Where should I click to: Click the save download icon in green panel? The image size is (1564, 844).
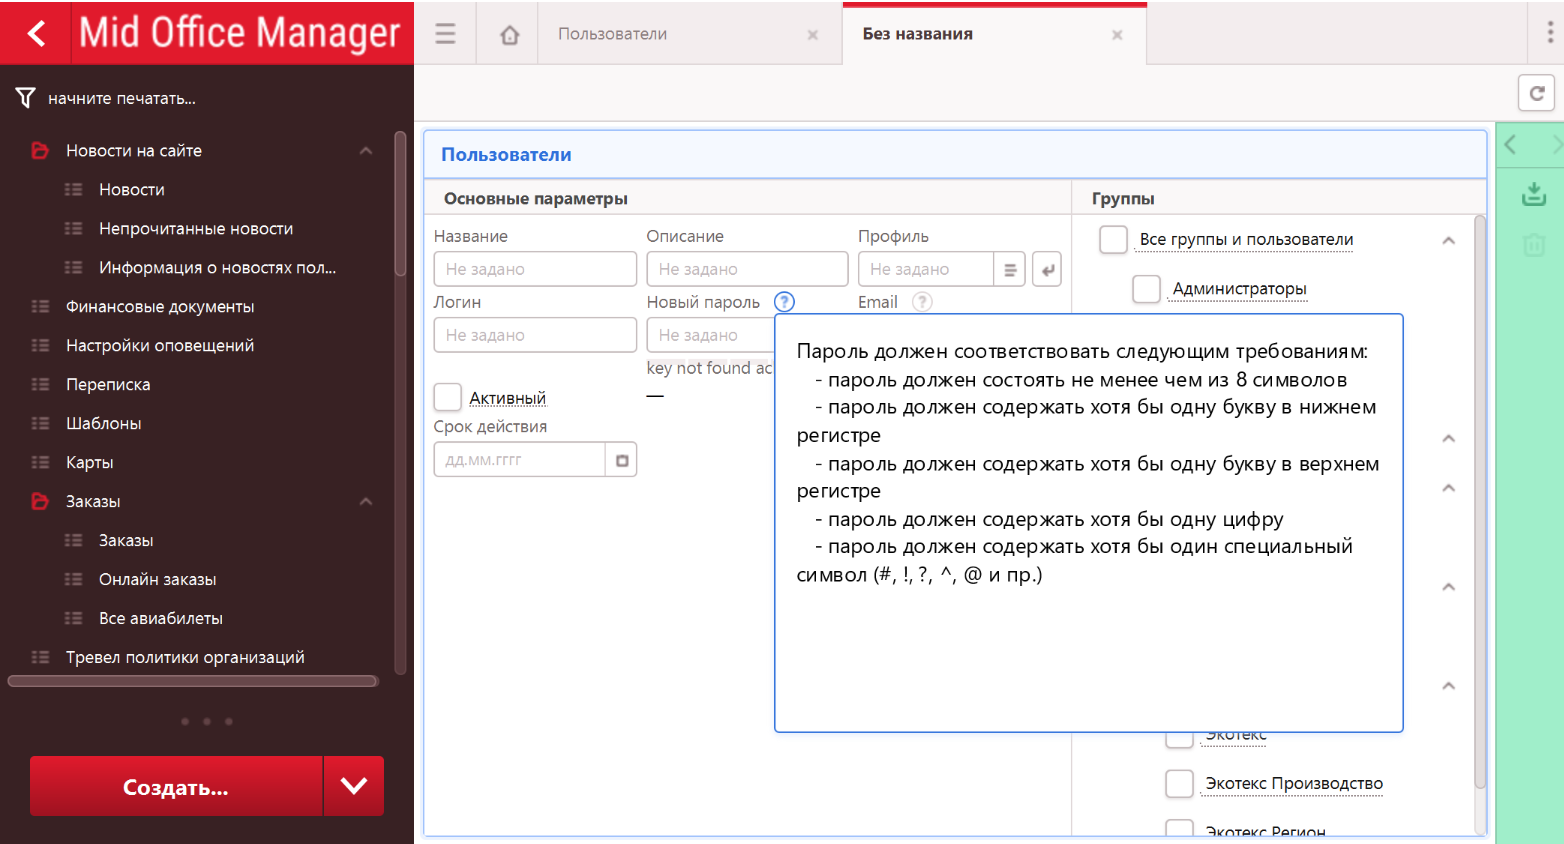pos(1533,194)
